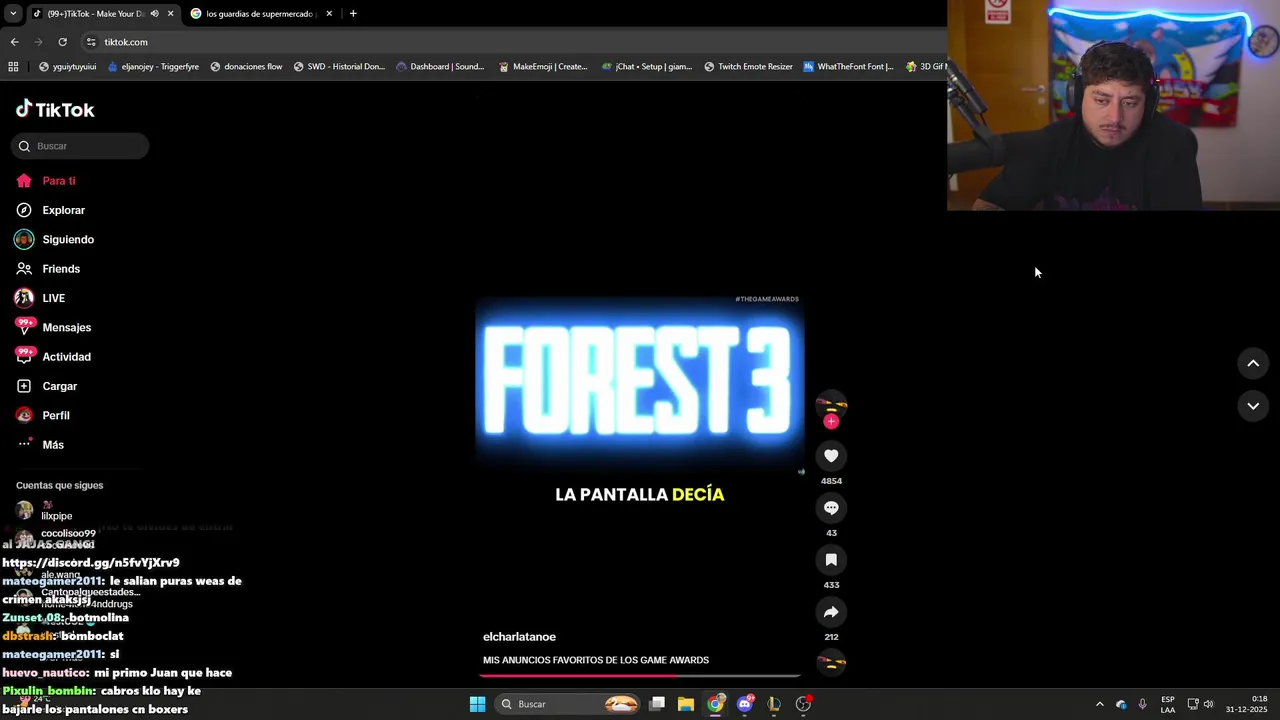
Task: Open League of Legends taskbar icon
Action: tap(773, 704)
